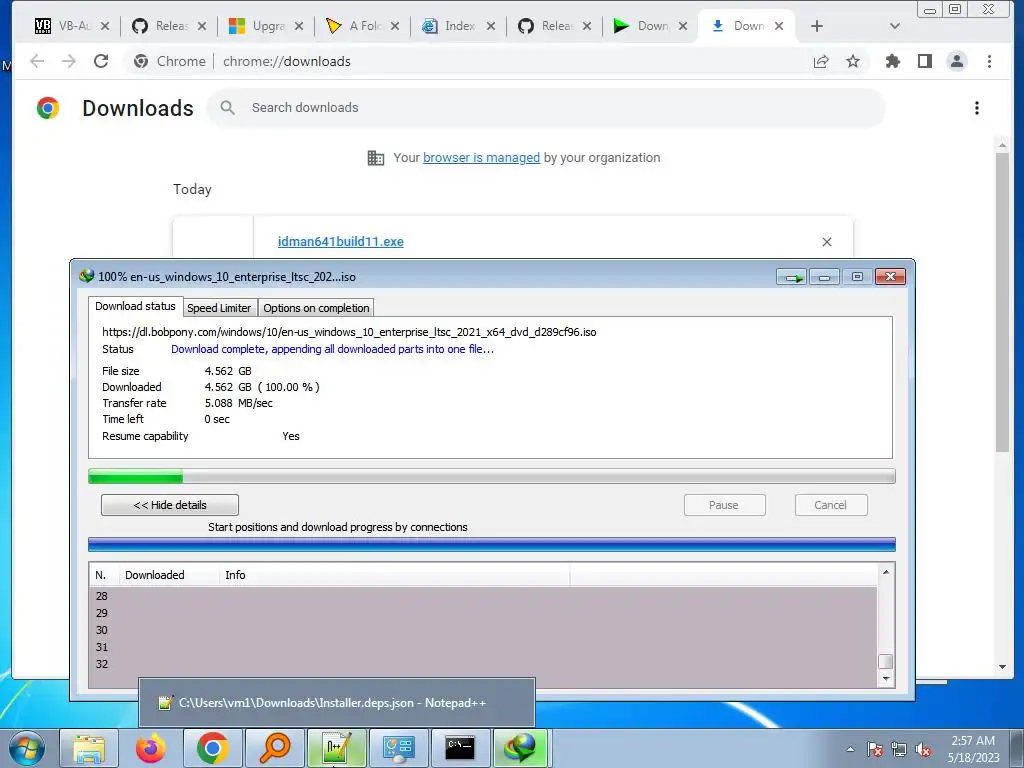Open the tab search chevron in Chrome
This screenshot has height=768, width=1024.
(x=895, y=26)
